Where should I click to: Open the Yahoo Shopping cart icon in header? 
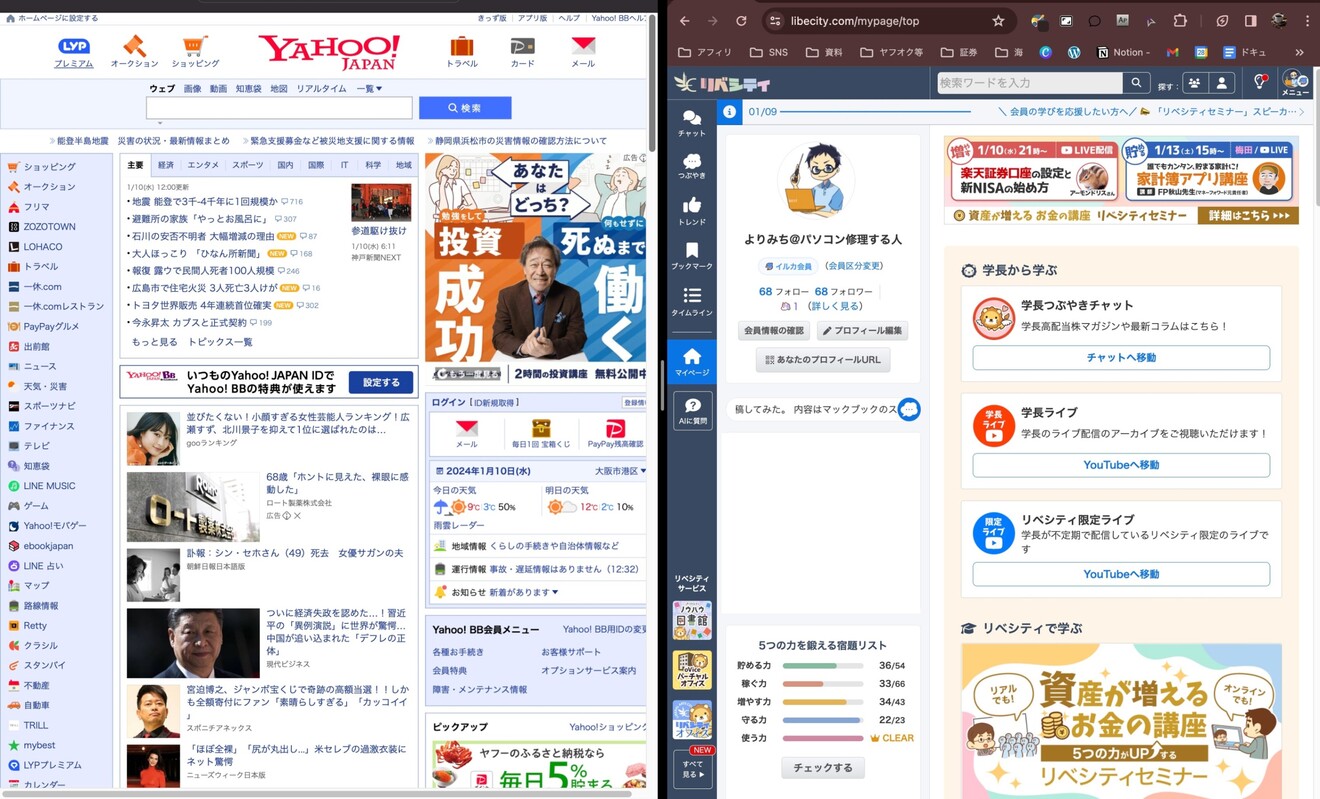[195, 46]
